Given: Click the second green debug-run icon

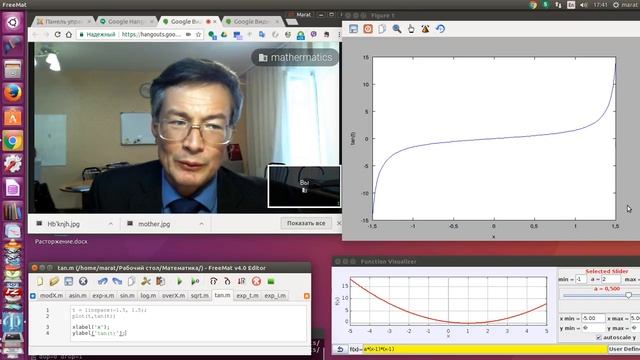Looking at the screenshot, I should 195,281.
